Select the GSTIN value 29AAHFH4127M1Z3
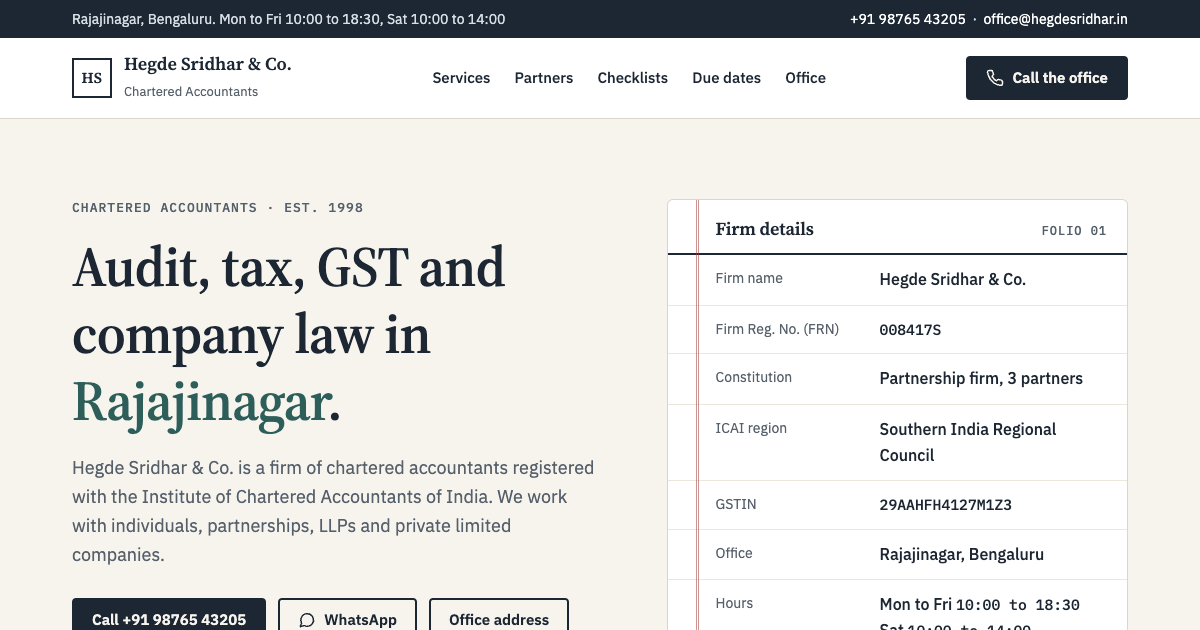Screen dimensions: 1200x630 pyautogui.click(x=946, y=505)
